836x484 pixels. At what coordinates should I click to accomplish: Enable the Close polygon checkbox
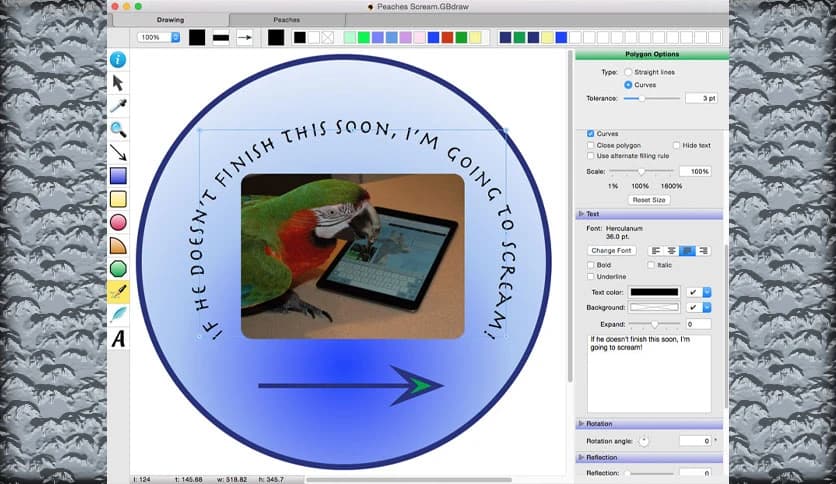point(591,145)
